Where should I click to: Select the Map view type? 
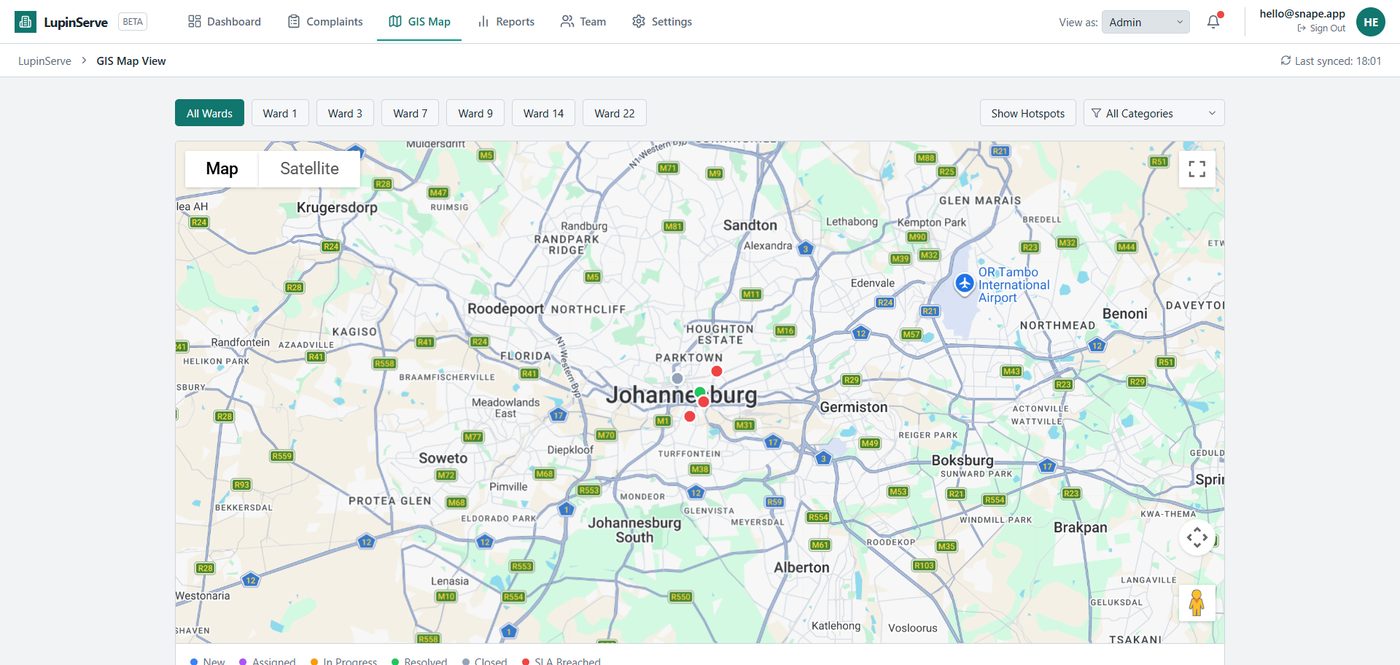[x=222, y=169]
